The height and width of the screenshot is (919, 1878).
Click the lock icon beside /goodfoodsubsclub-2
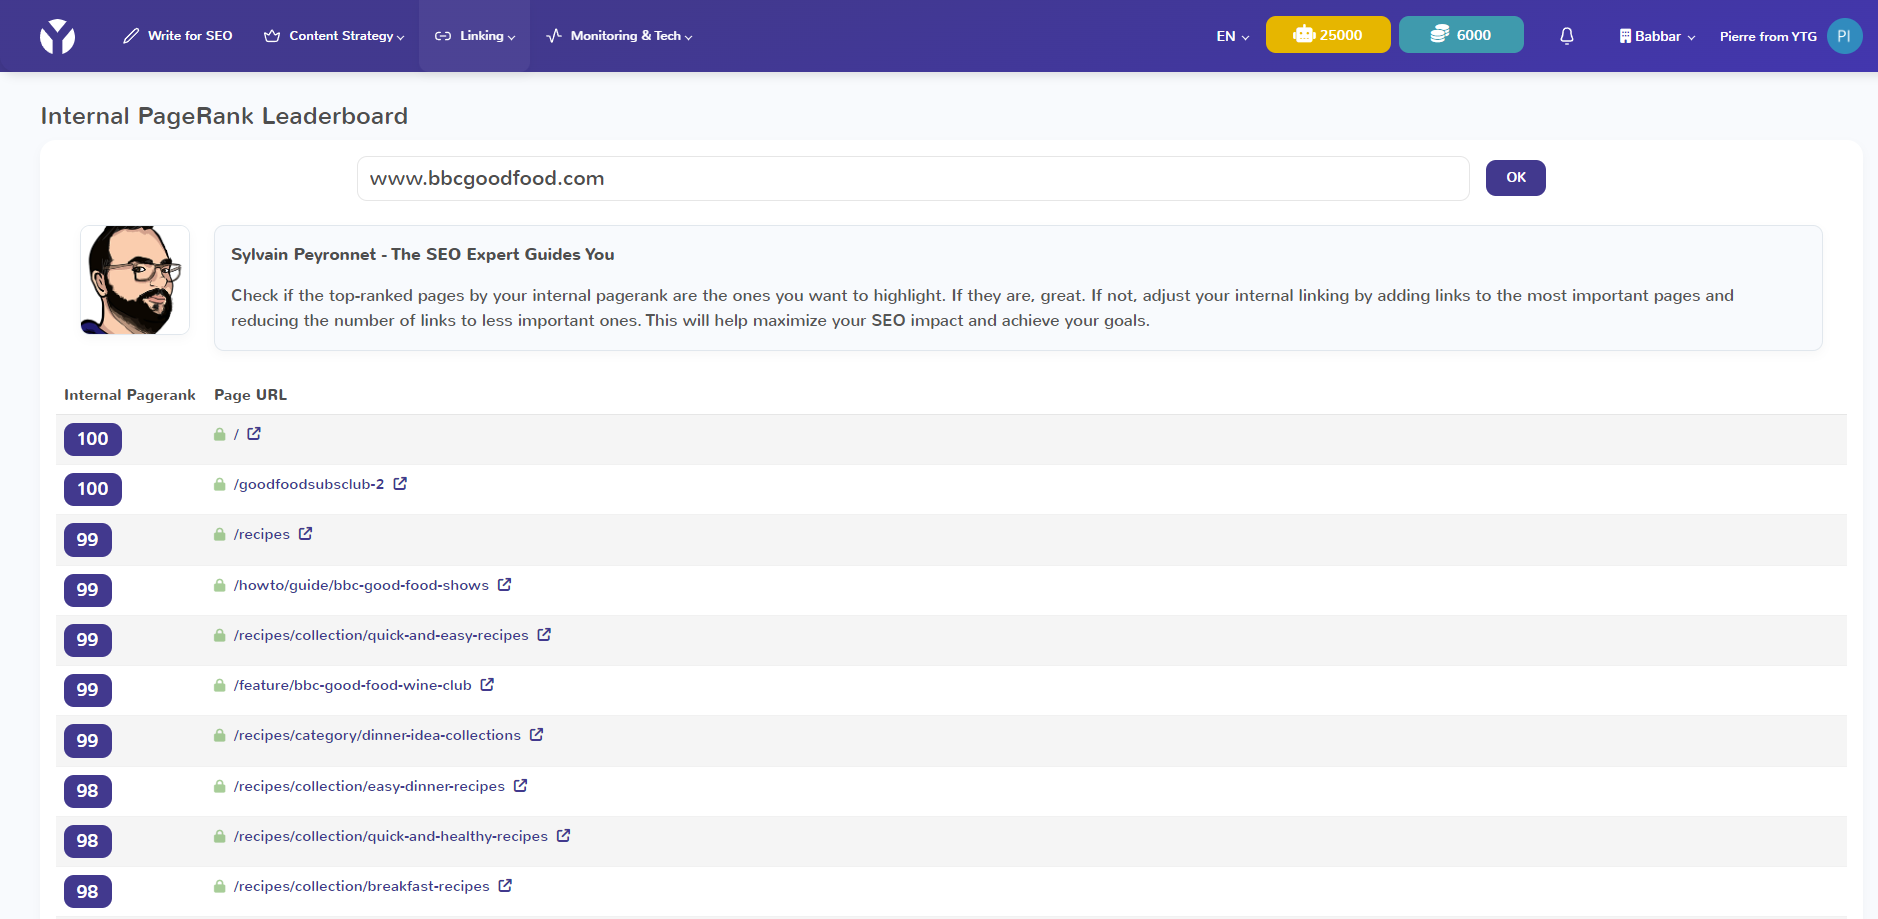pyautogui.click(x=219, y=484)
